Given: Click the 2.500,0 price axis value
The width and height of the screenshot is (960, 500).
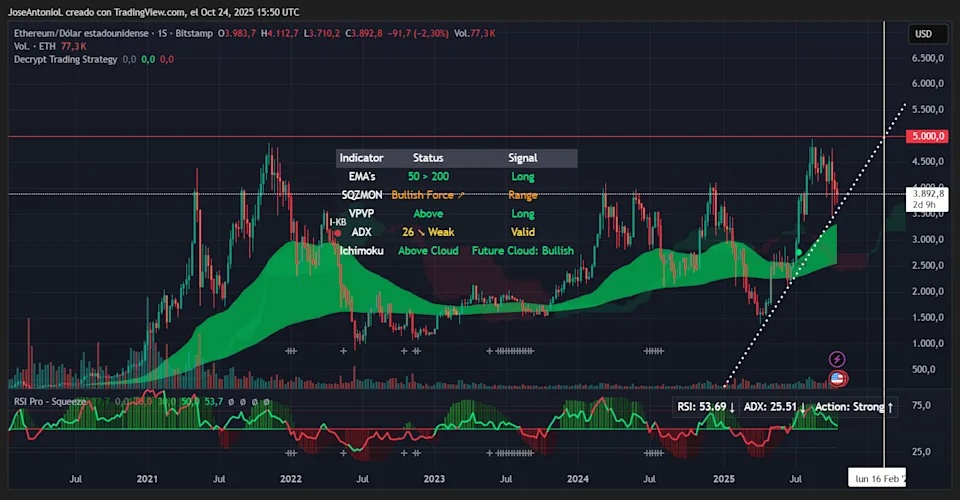Looking at the screenshot, I should tap(928, 266).
